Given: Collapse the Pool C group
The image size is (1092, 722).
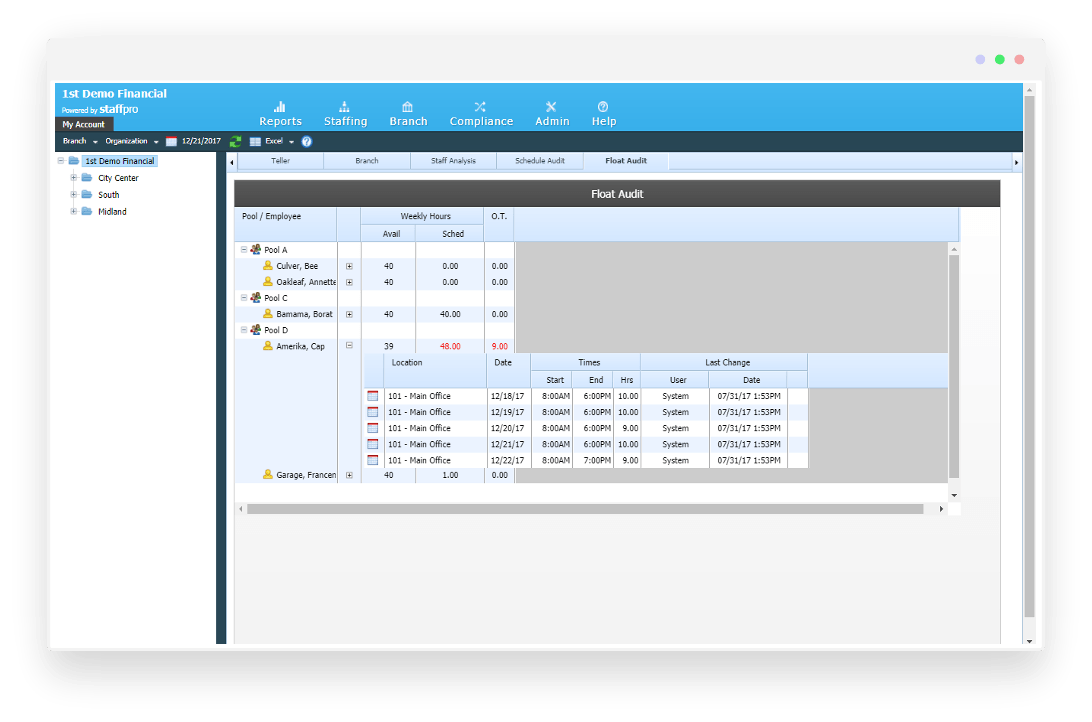Looking at the screenshot, I should click(x=244, y=297).
